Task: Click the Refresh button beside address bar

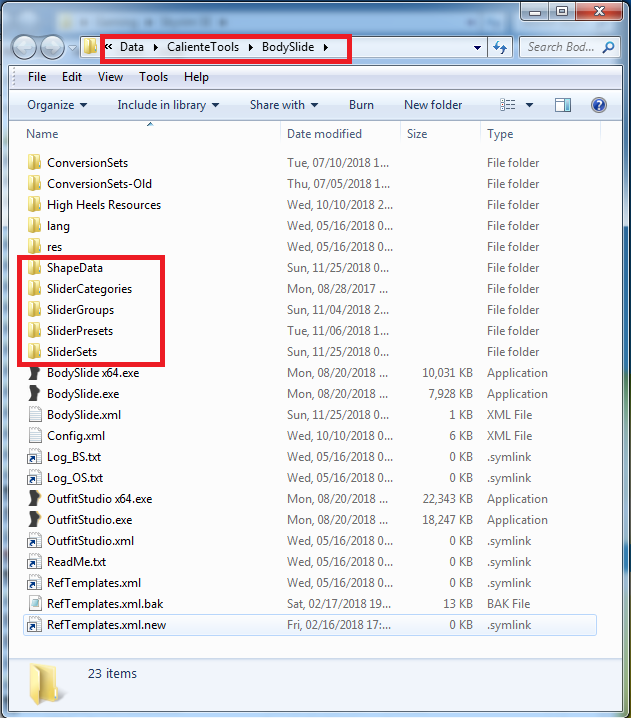Action: [500, 47]
